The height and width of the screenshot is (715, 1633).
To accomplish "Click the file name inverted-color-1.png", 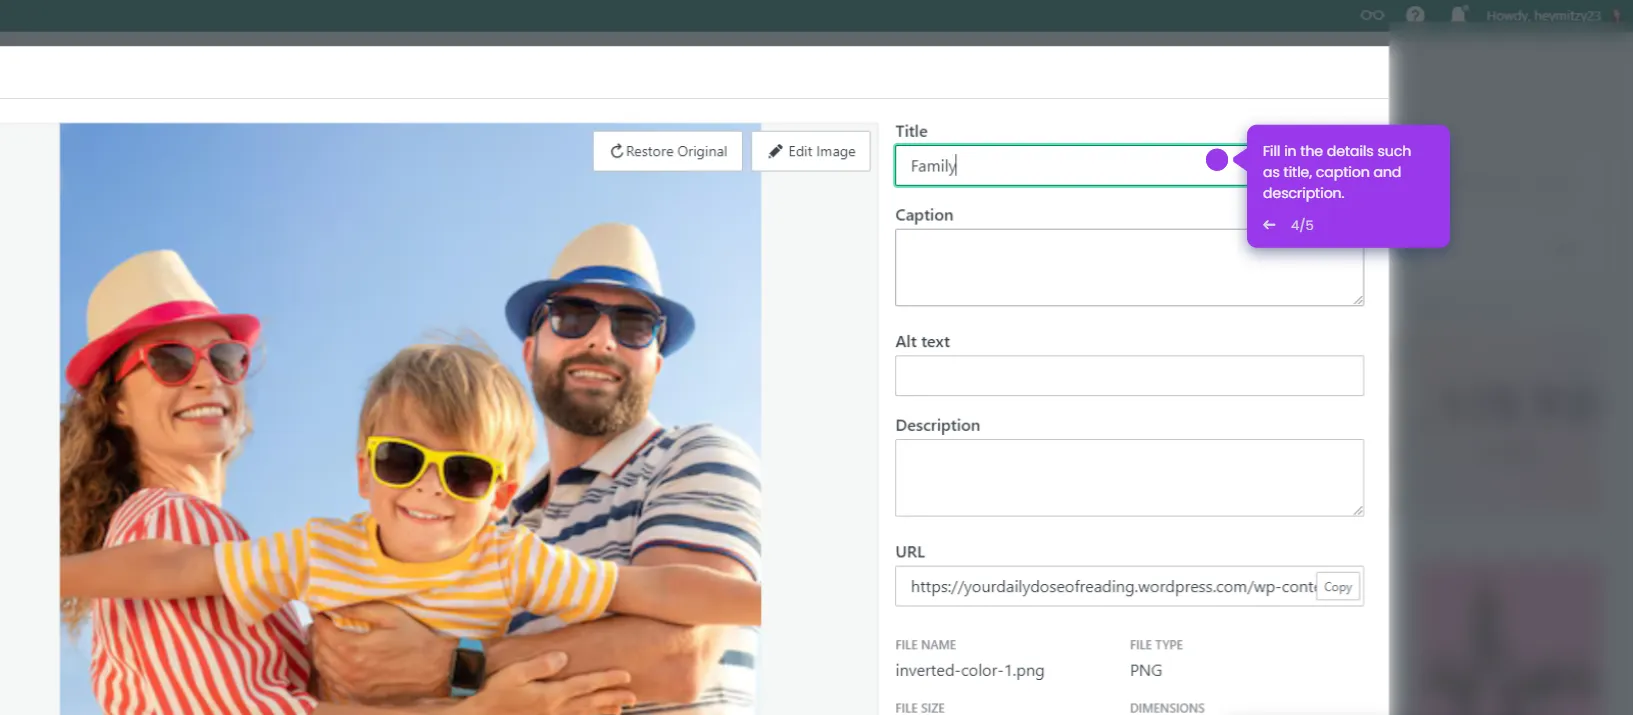I will [969, 671].
